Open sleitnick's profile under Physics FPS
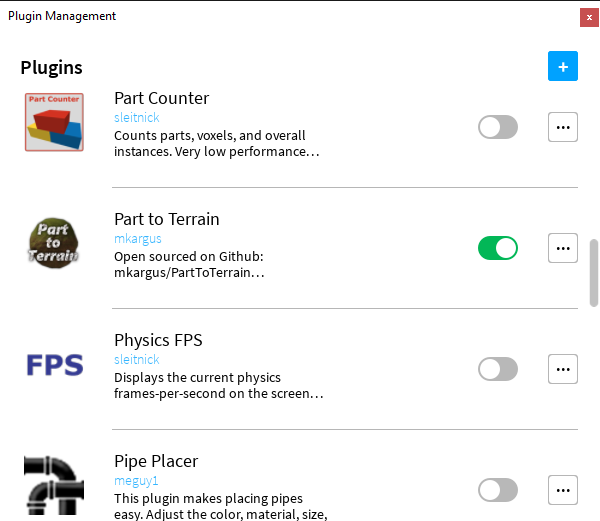 click(x=137, y=360)
